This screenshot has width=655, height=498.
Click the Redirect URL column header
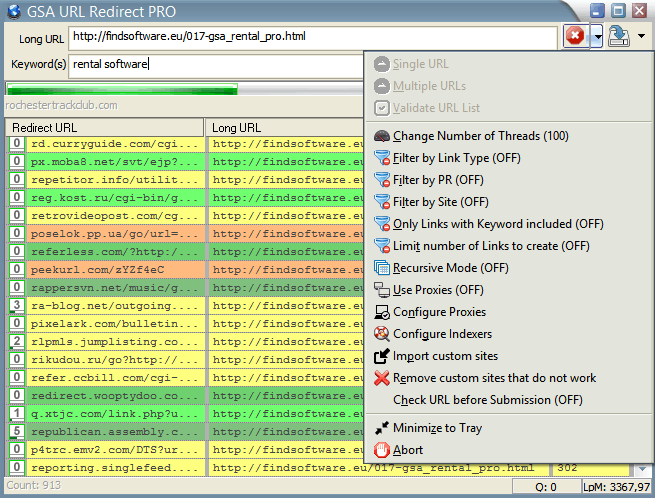[x=105, y=128]
